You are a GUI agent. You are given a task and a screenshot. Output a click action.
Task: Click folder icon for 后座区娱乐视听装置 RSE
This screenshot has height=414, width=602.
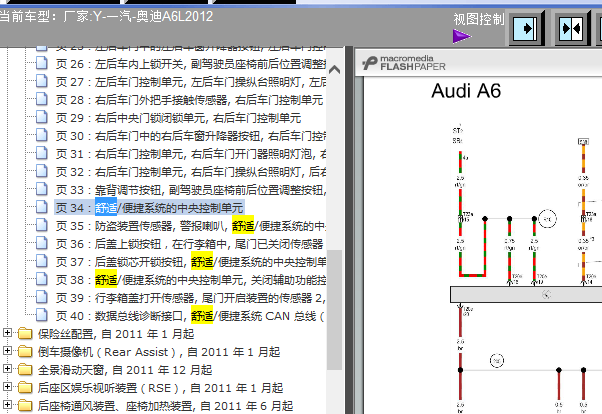point(25,388)
